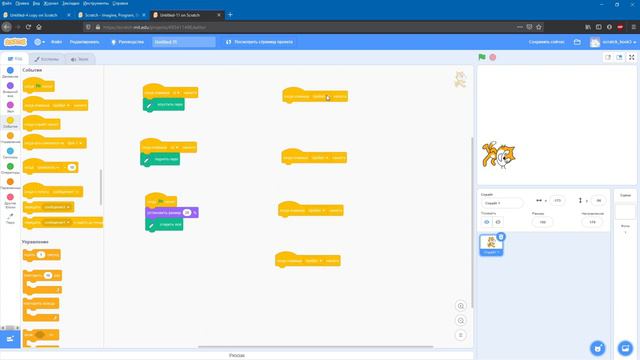Open key dropdown on top-left workspace hat block
The height and width of the screenshot is (360, 640).
[x=176, y=93]
